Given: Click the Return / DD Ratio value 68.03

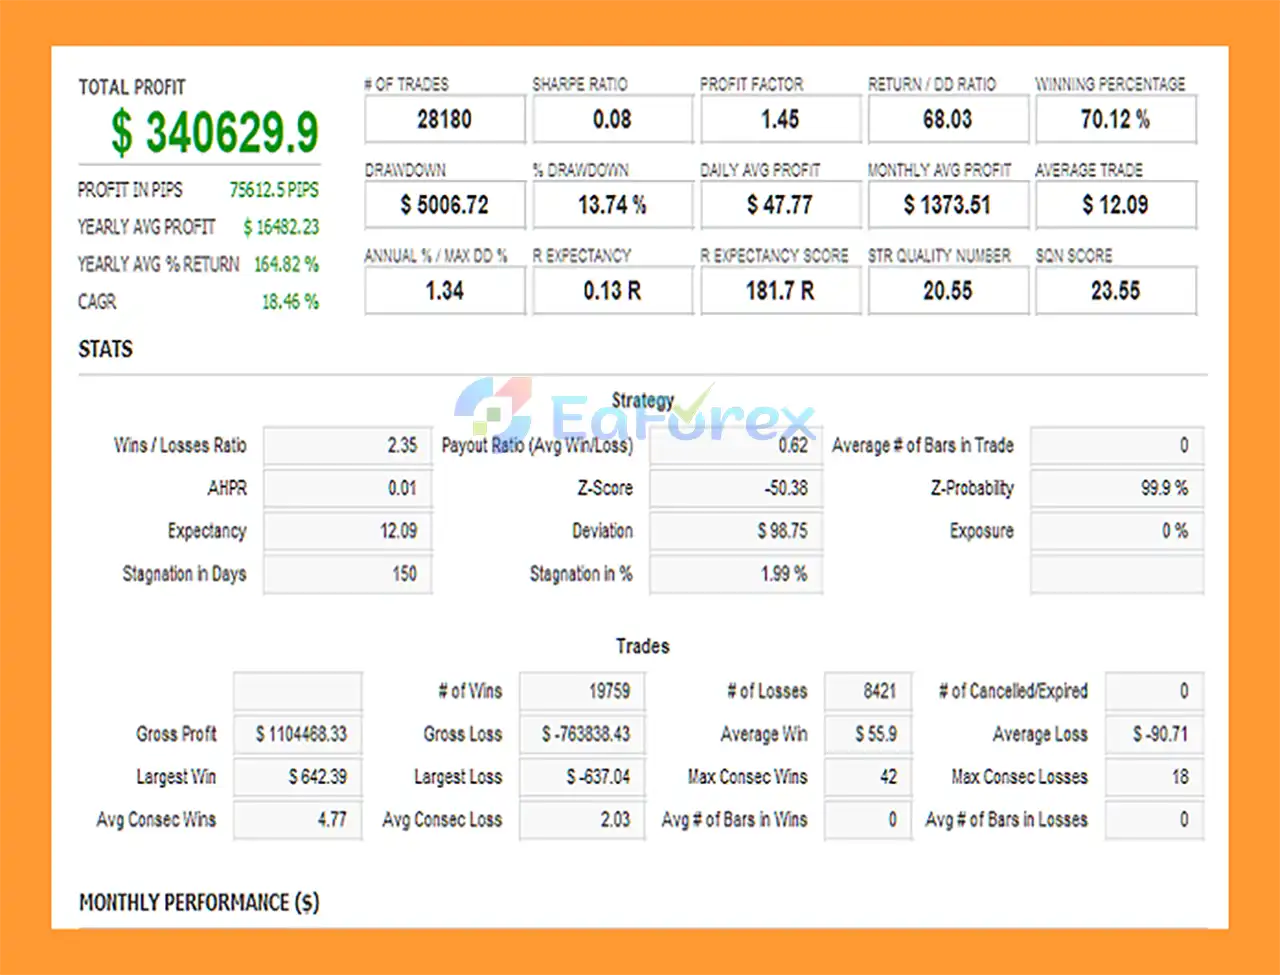Looking at the screenshot, I should [x=947, y=120].
